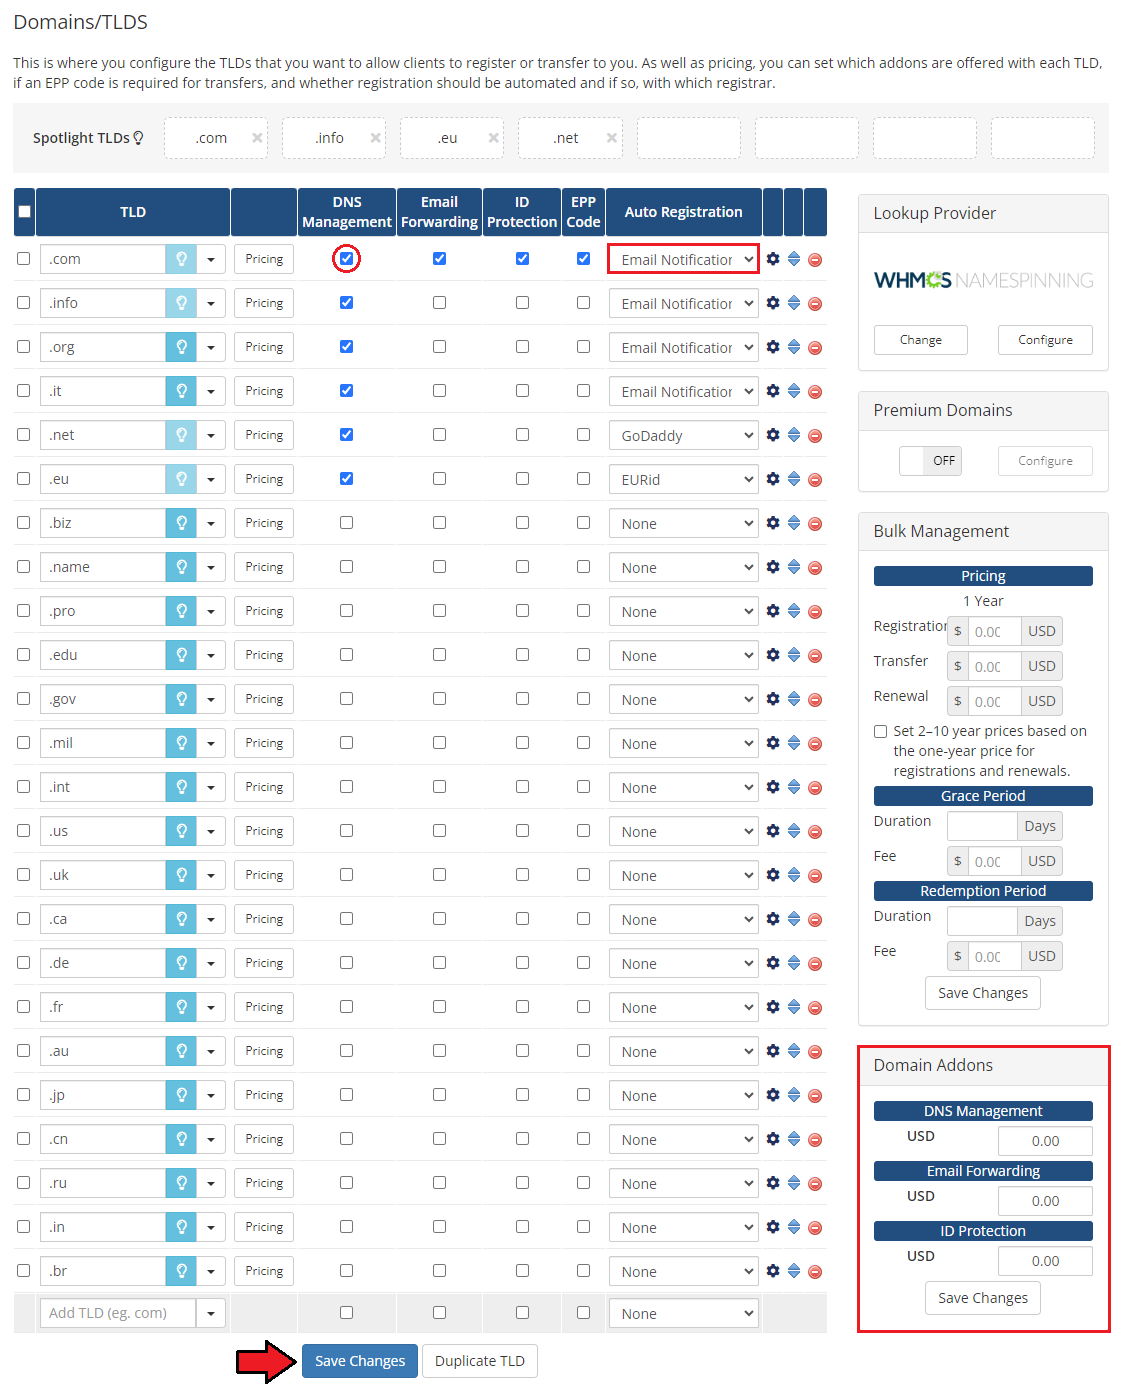This screenshot has height=1389, width=1121.
Task: Open gear settings for .us row
Action: tap(773, 831)
